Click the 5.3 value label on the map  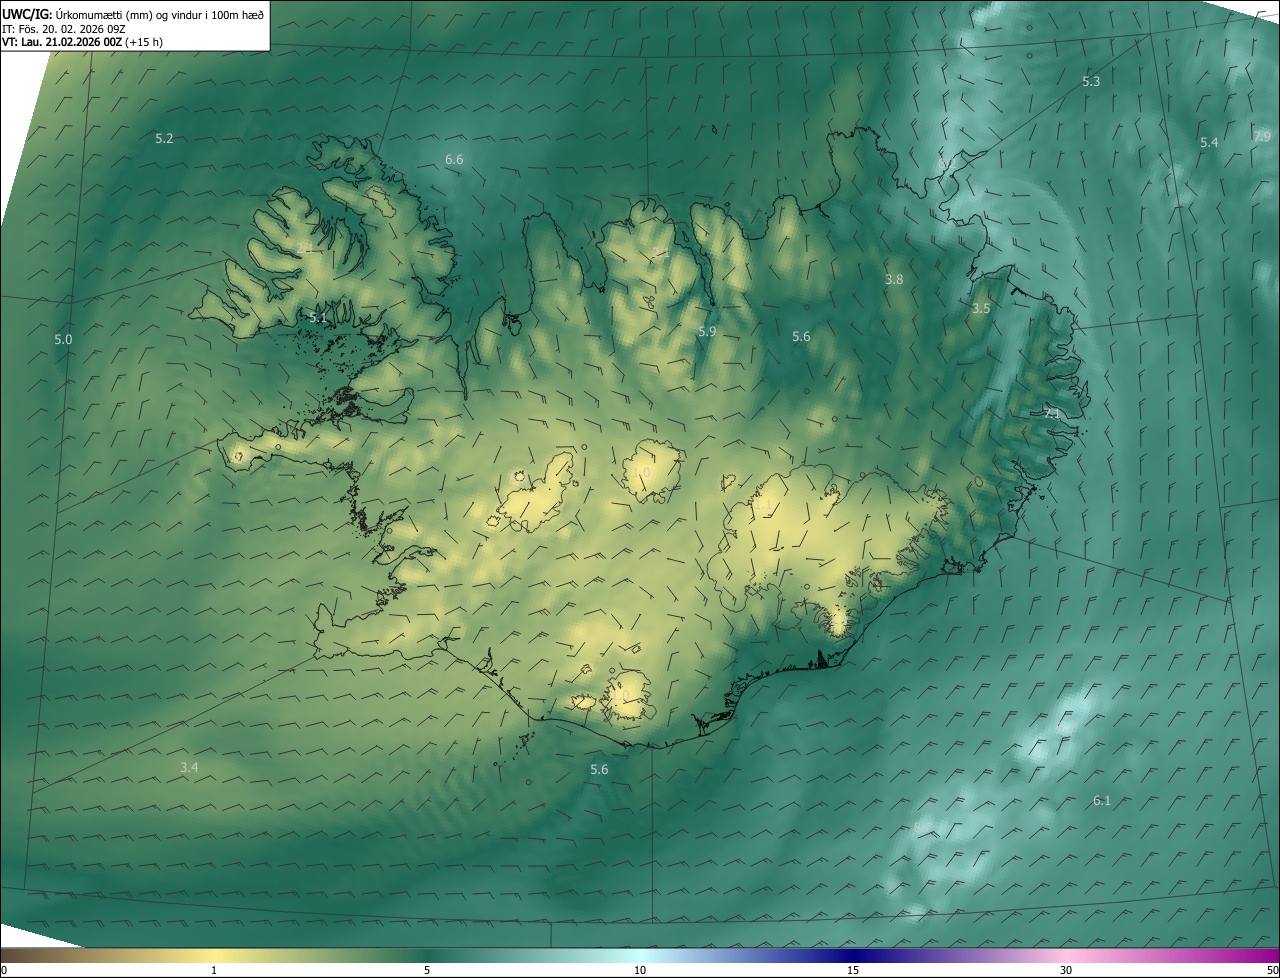tap(1091, 82)
